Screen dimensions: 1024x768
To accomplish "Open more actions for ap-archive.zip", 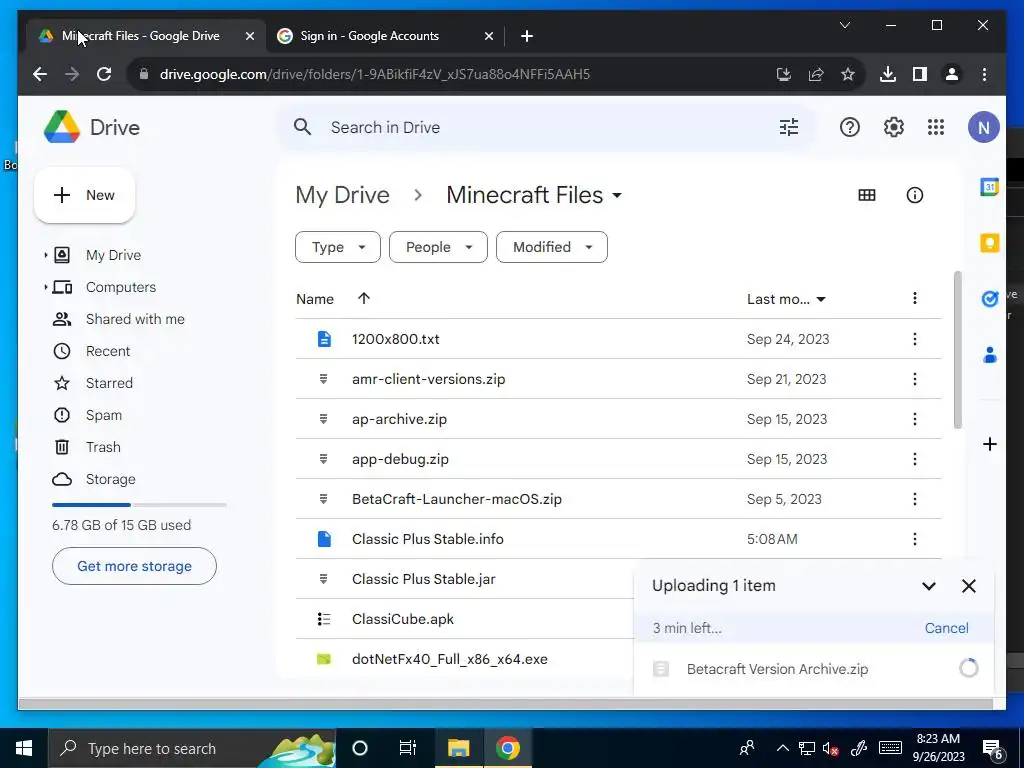I will [x=914, y=419].
